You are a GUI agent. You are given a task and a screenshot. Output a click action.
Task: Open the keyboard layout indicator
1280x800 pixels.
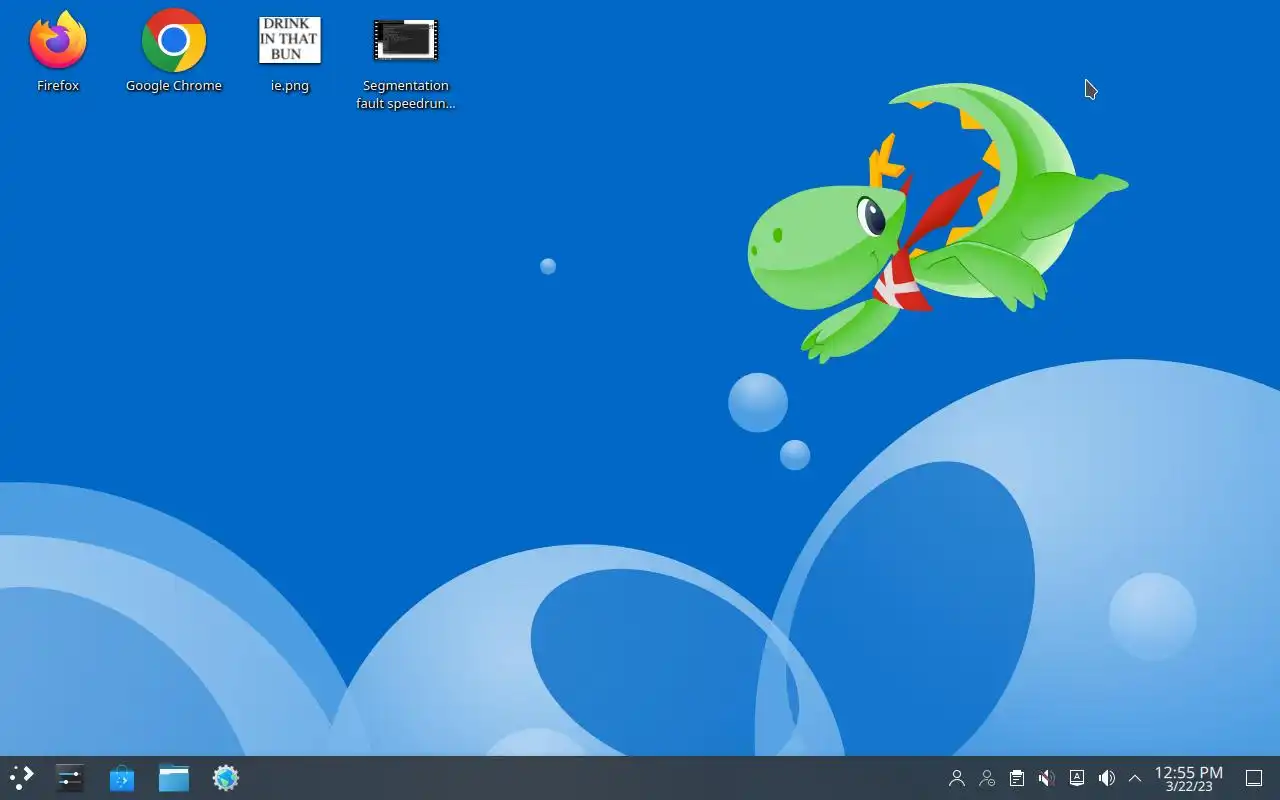pos(1077,778)
